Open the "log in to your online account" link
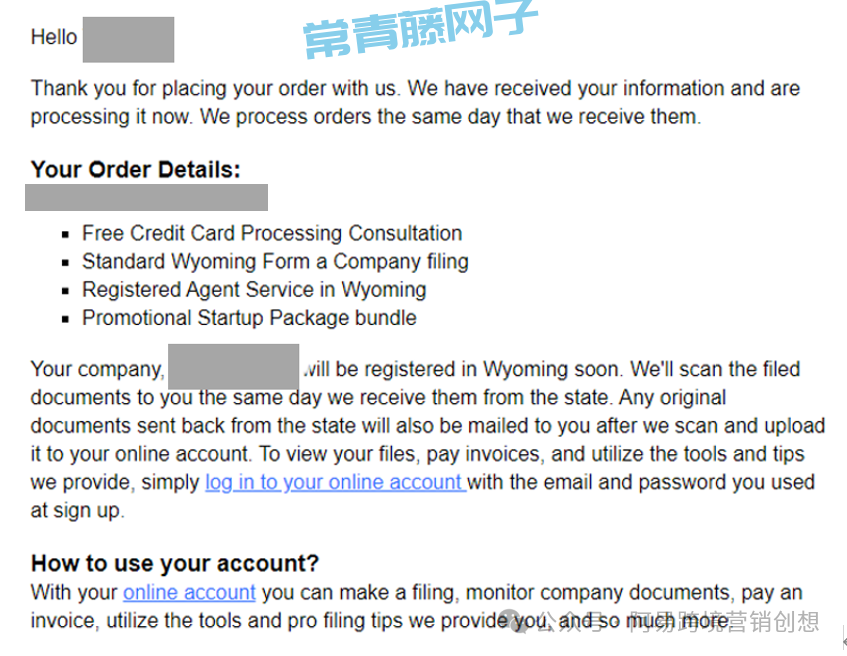847x656 pixels. [334, 482]
